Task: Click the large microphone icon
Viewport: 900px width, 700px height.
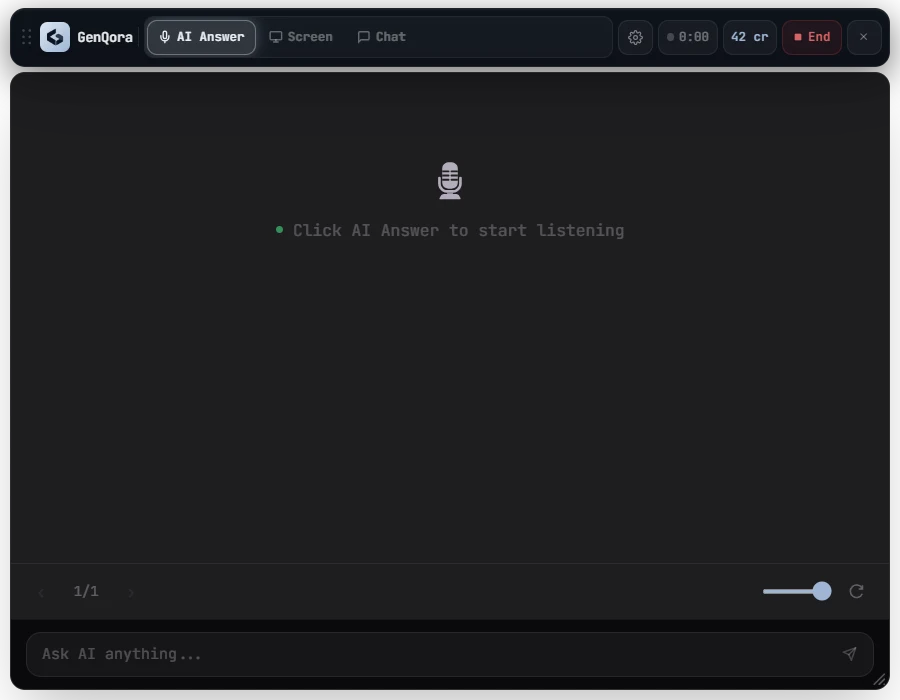Action: 450,181
